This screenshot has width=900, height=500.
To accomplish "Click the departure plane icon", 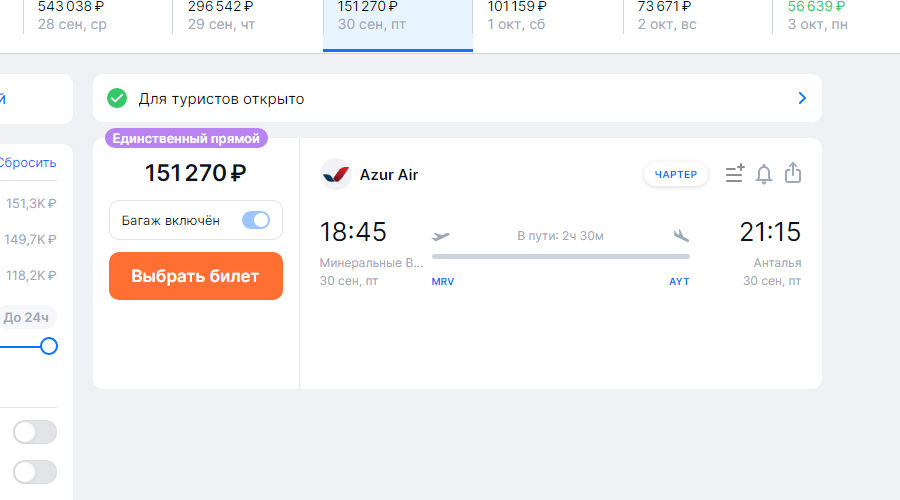I will [441, 236].
